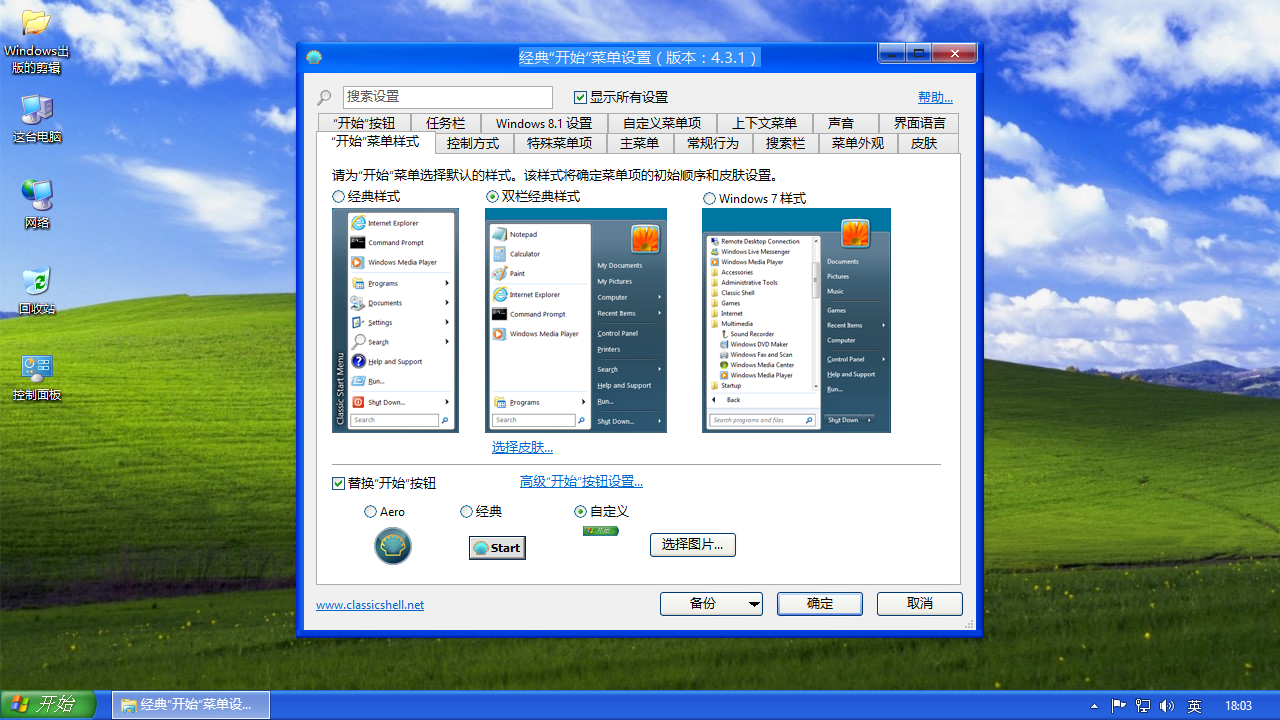Switch to 搜索栏 tab
1280x720 pixels.
786,143
